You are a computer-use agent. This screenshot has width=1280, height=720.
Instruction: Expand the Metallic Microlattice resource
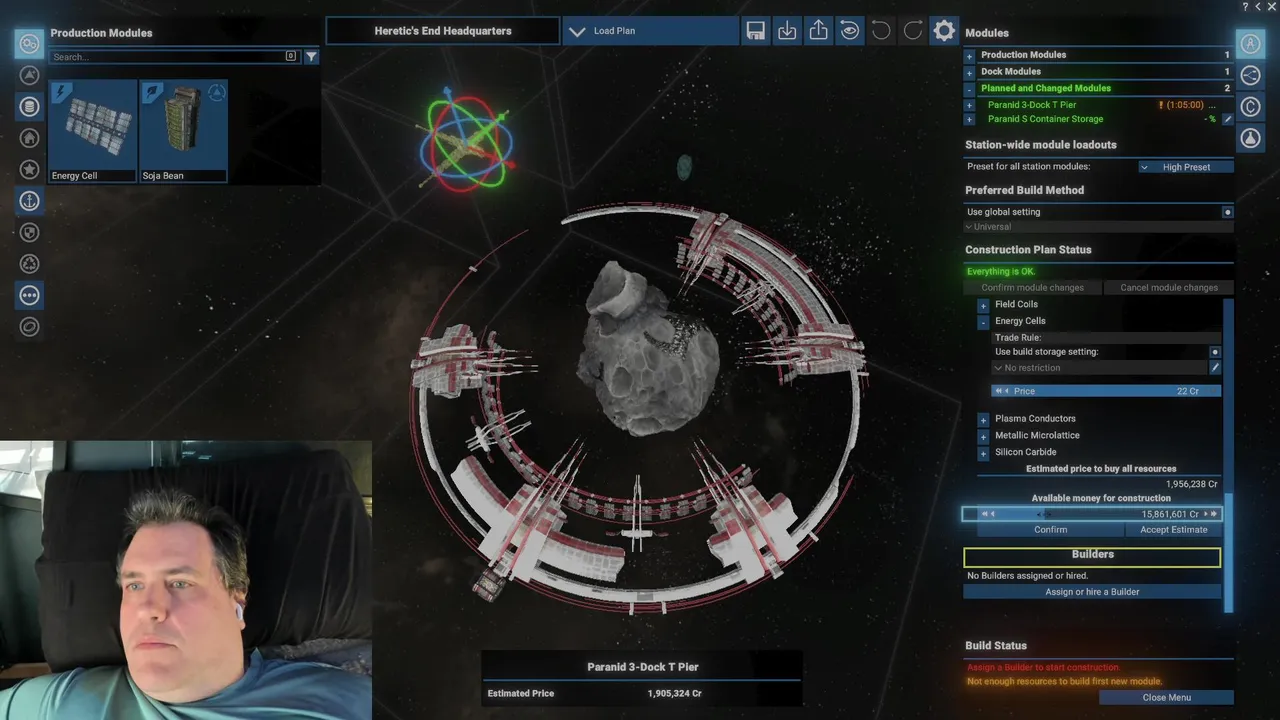pos(983,436)
